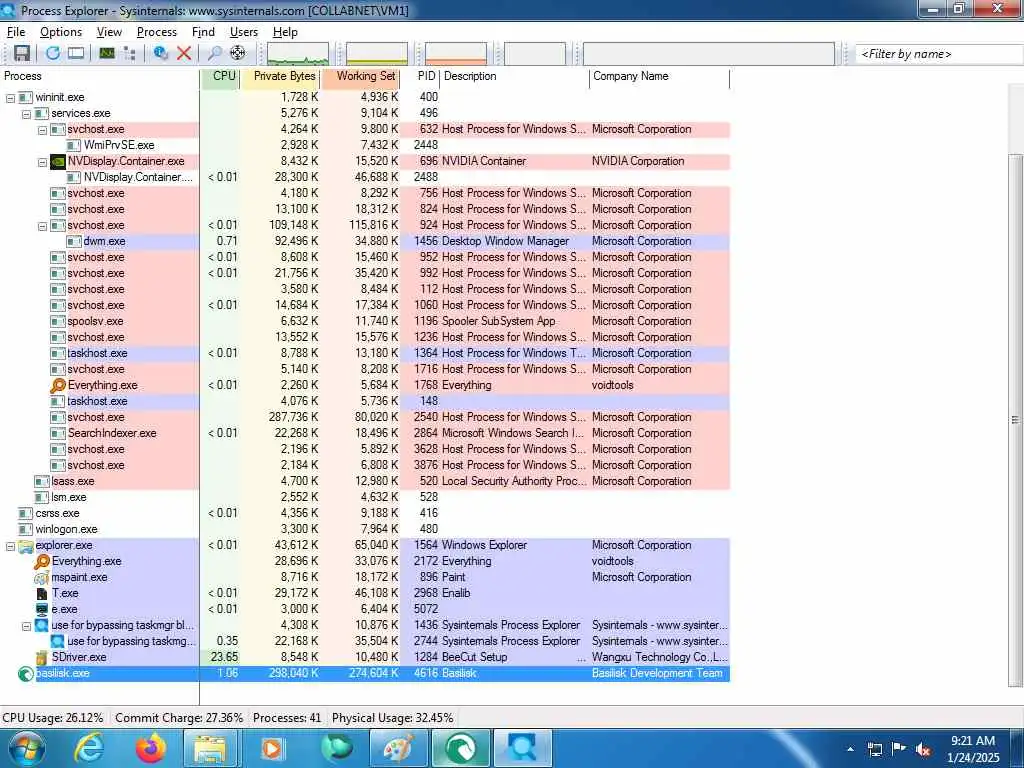Show hidden tray icons arrow
Screen dimensions: 1024x768
(x=850, y=749)
